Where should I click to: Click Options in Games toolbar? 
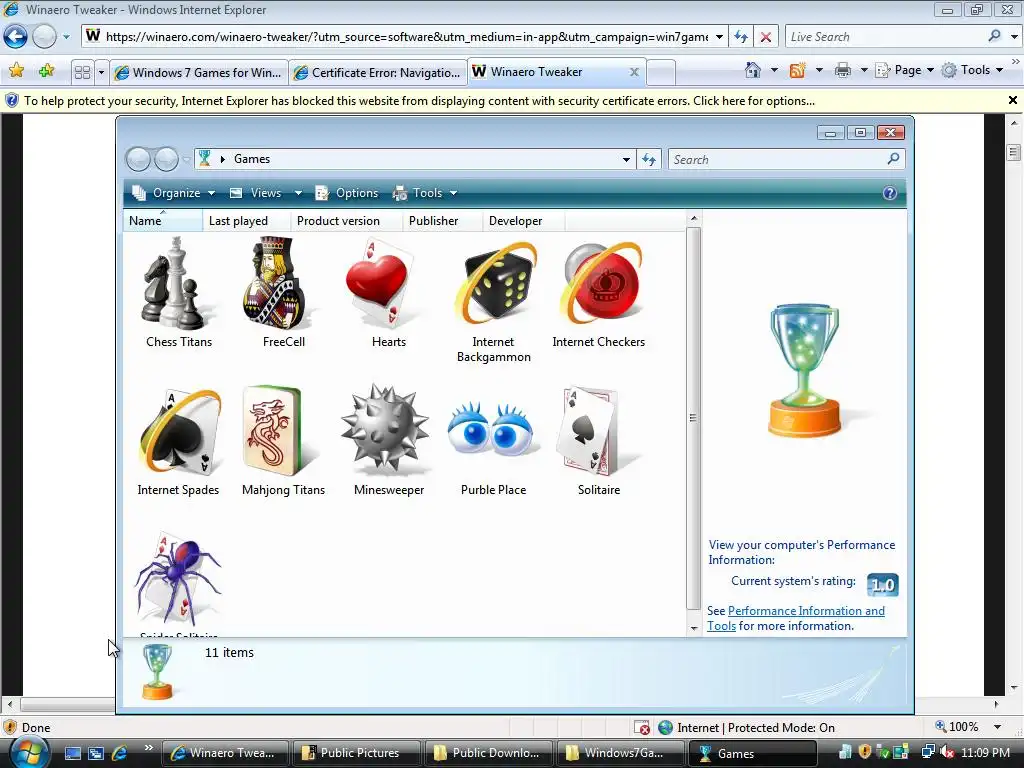pyautogui.click(x=346, y=193)
